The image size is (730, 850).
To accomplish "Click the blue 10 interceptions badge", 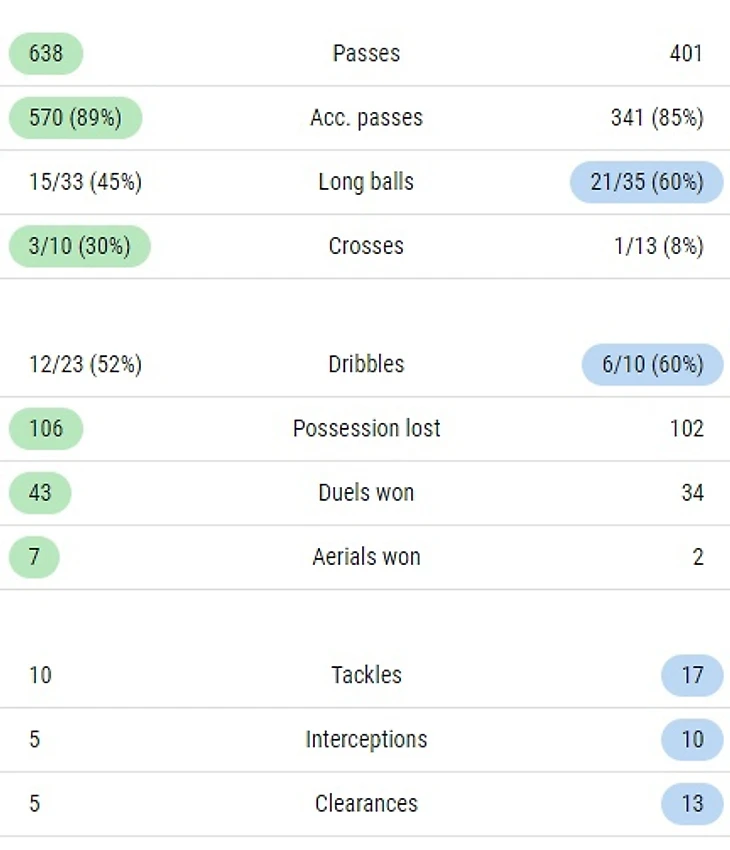I will point(692,739).
